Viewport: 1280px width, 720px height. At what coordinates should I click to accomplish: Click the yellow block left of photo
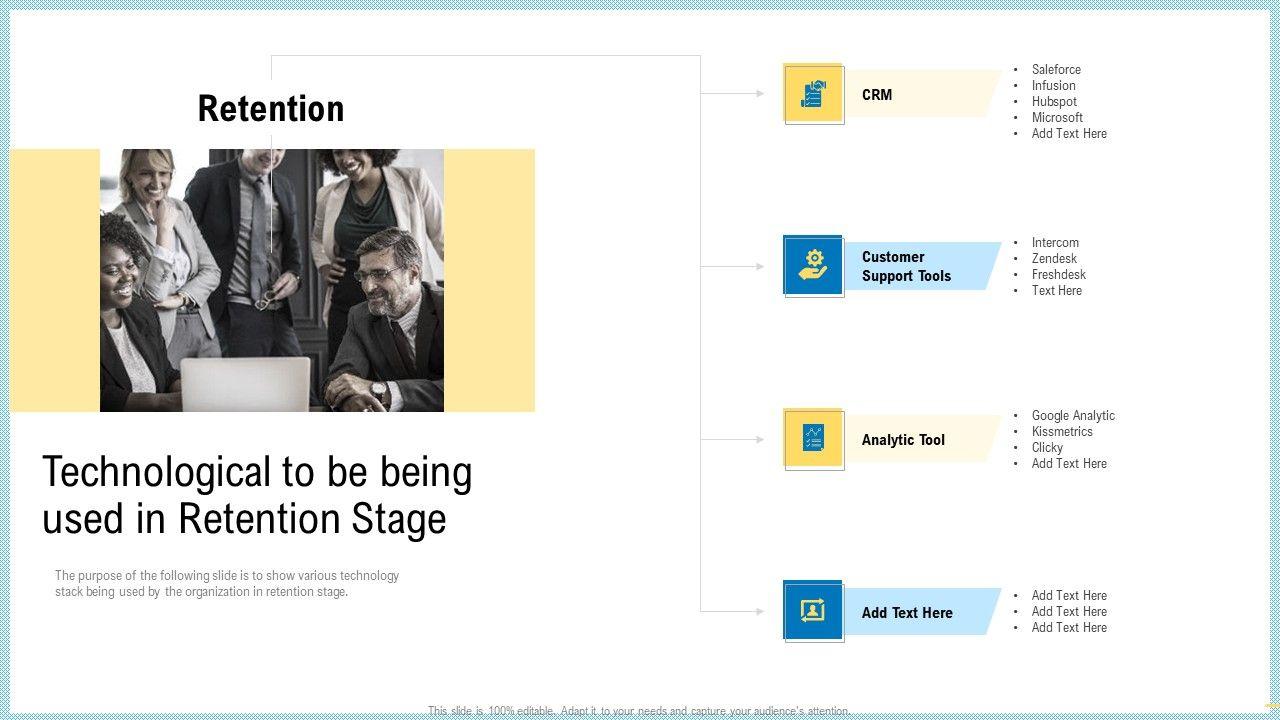point(55,280)
